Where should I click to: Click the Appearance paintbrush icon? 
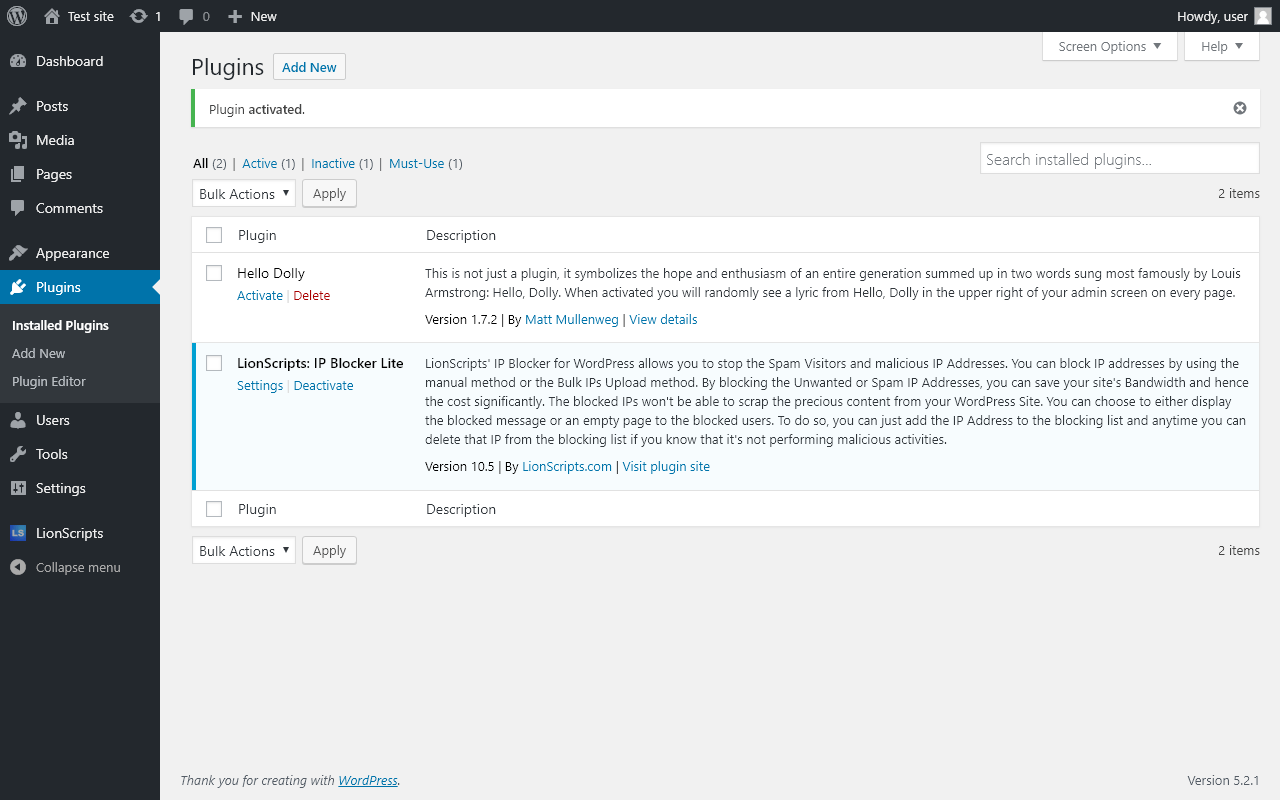click(x=18, y=253)
